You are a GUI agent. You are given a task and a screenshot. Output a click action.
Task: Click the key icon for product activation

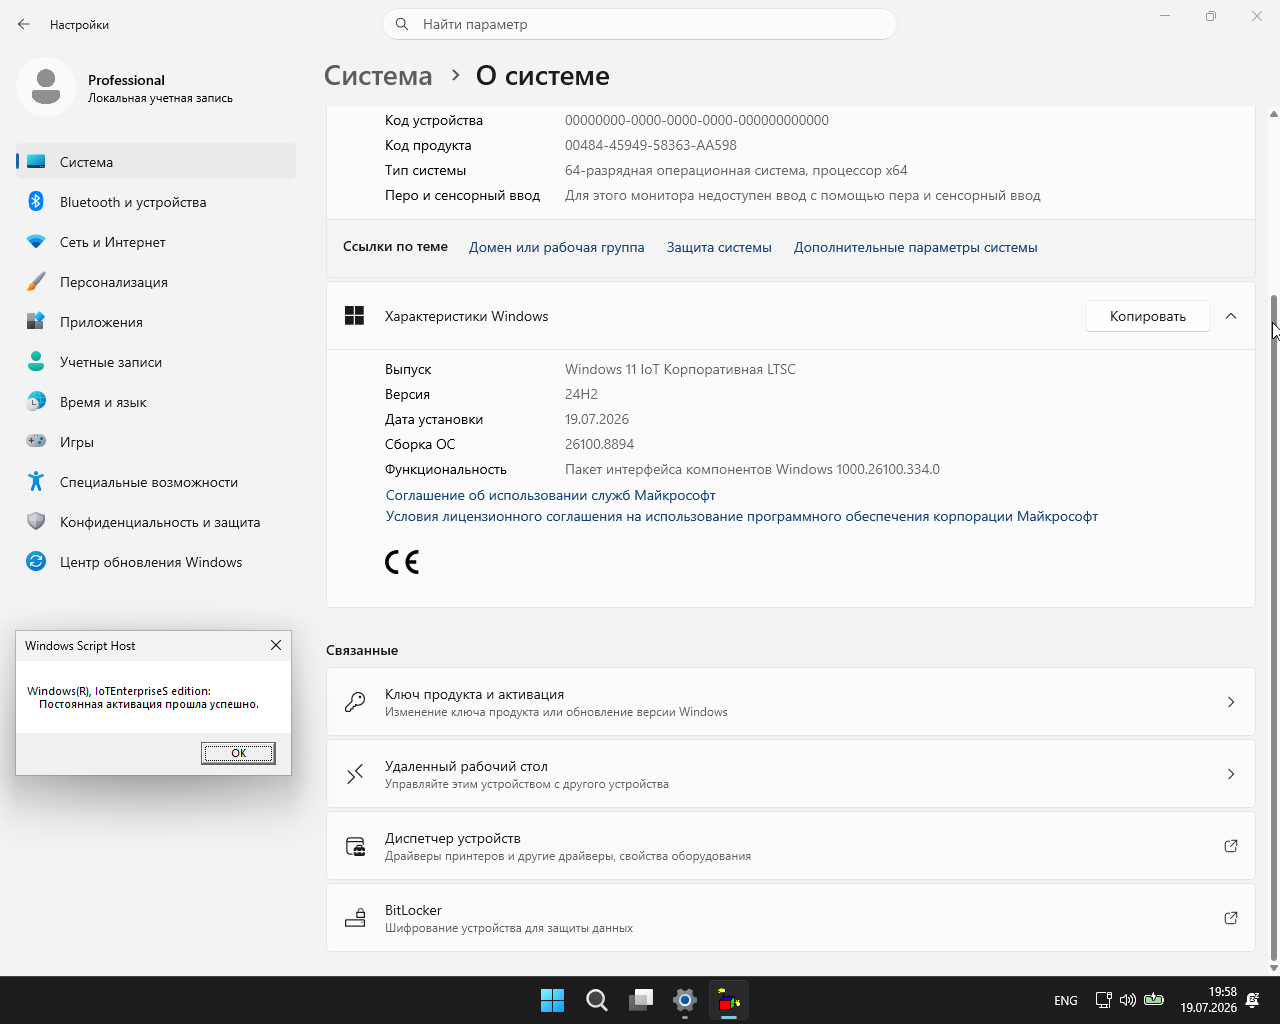pos(355,702)
